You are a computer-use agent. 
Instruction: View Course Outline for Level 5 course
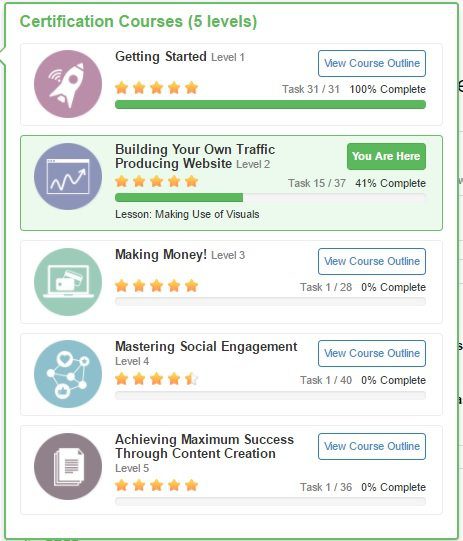coord(372,446)
